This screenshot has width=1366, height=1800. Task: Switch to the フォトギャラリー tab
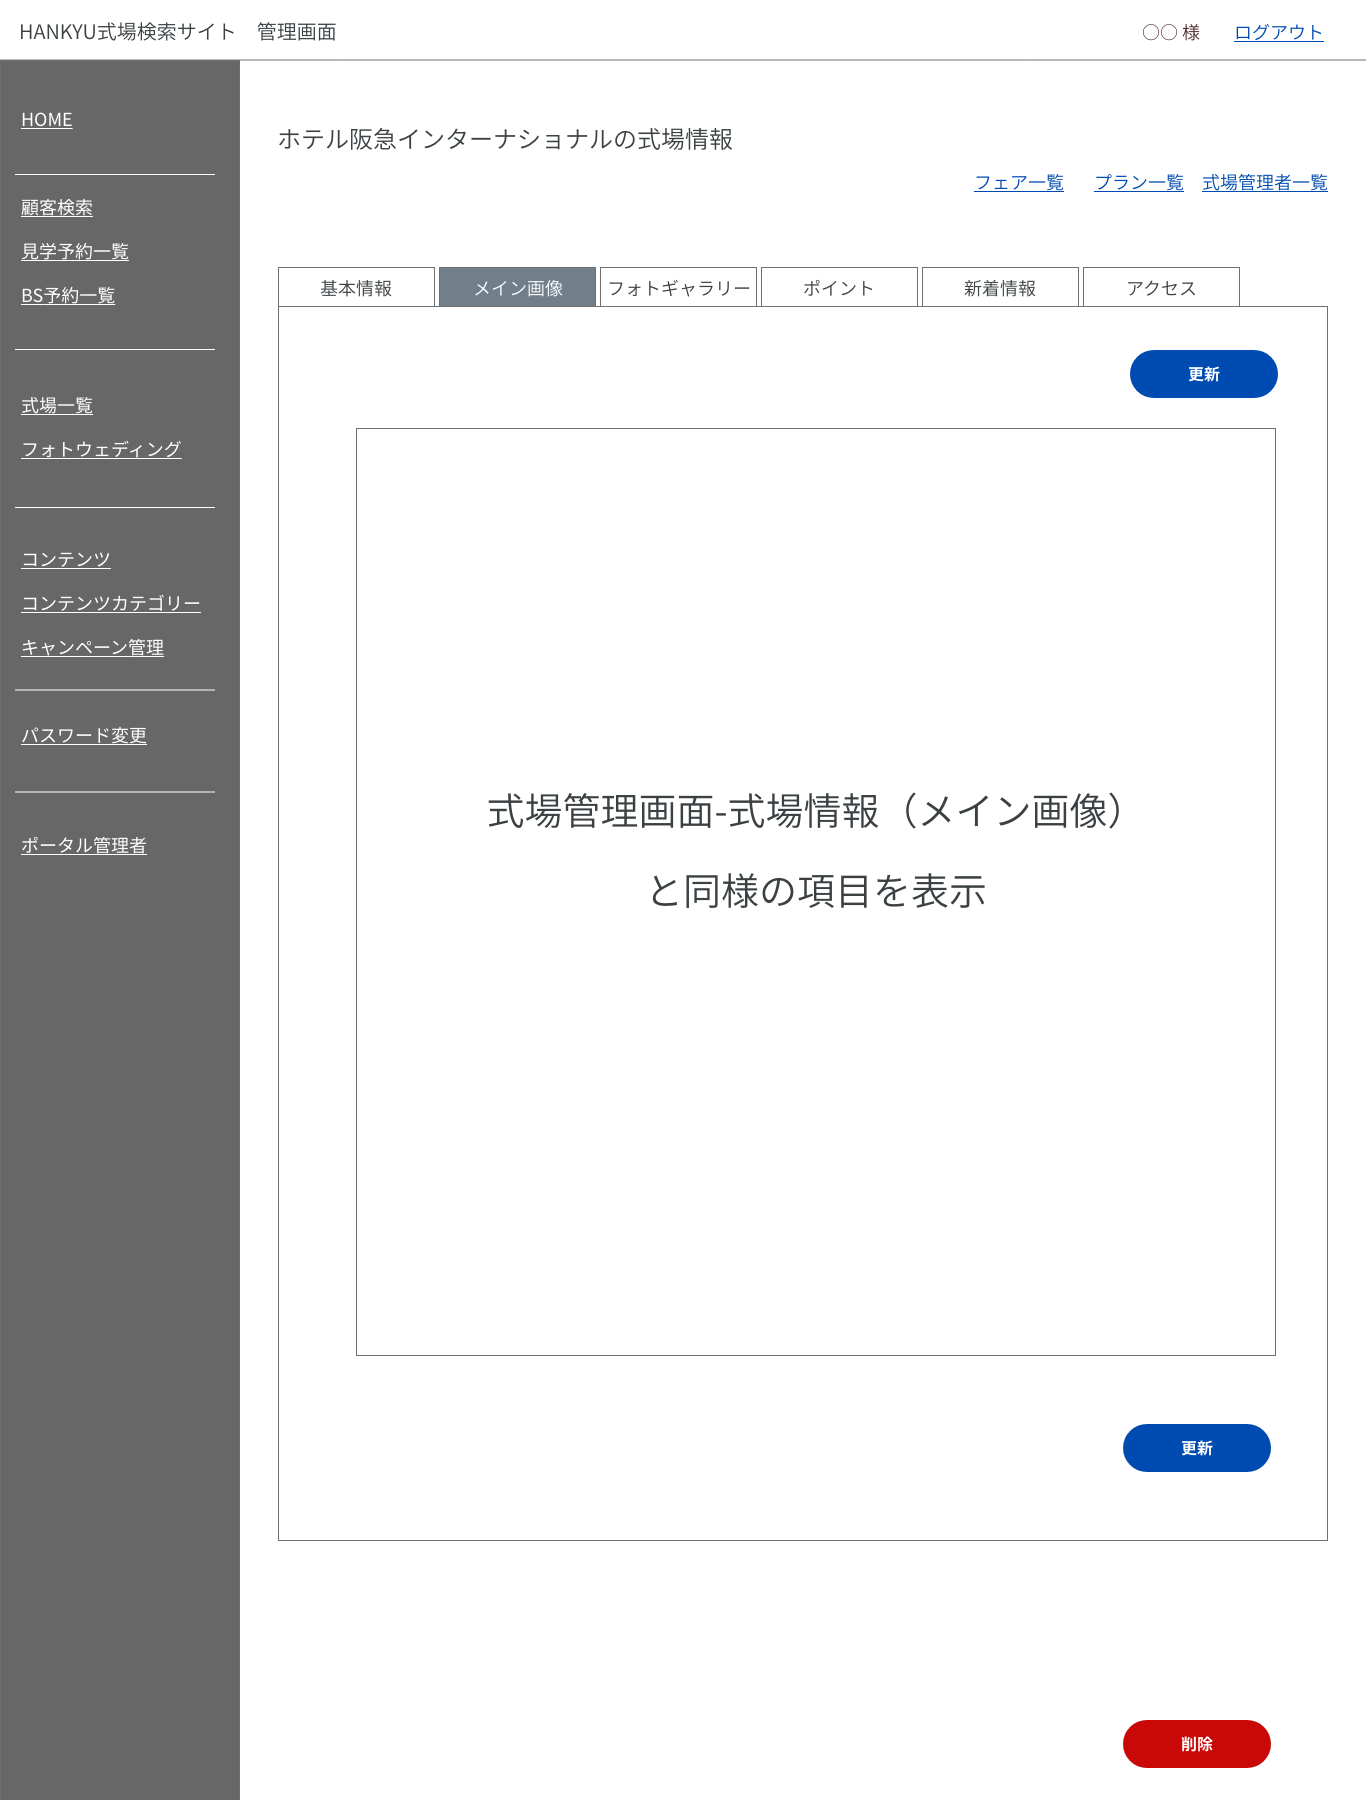point(678,288)
